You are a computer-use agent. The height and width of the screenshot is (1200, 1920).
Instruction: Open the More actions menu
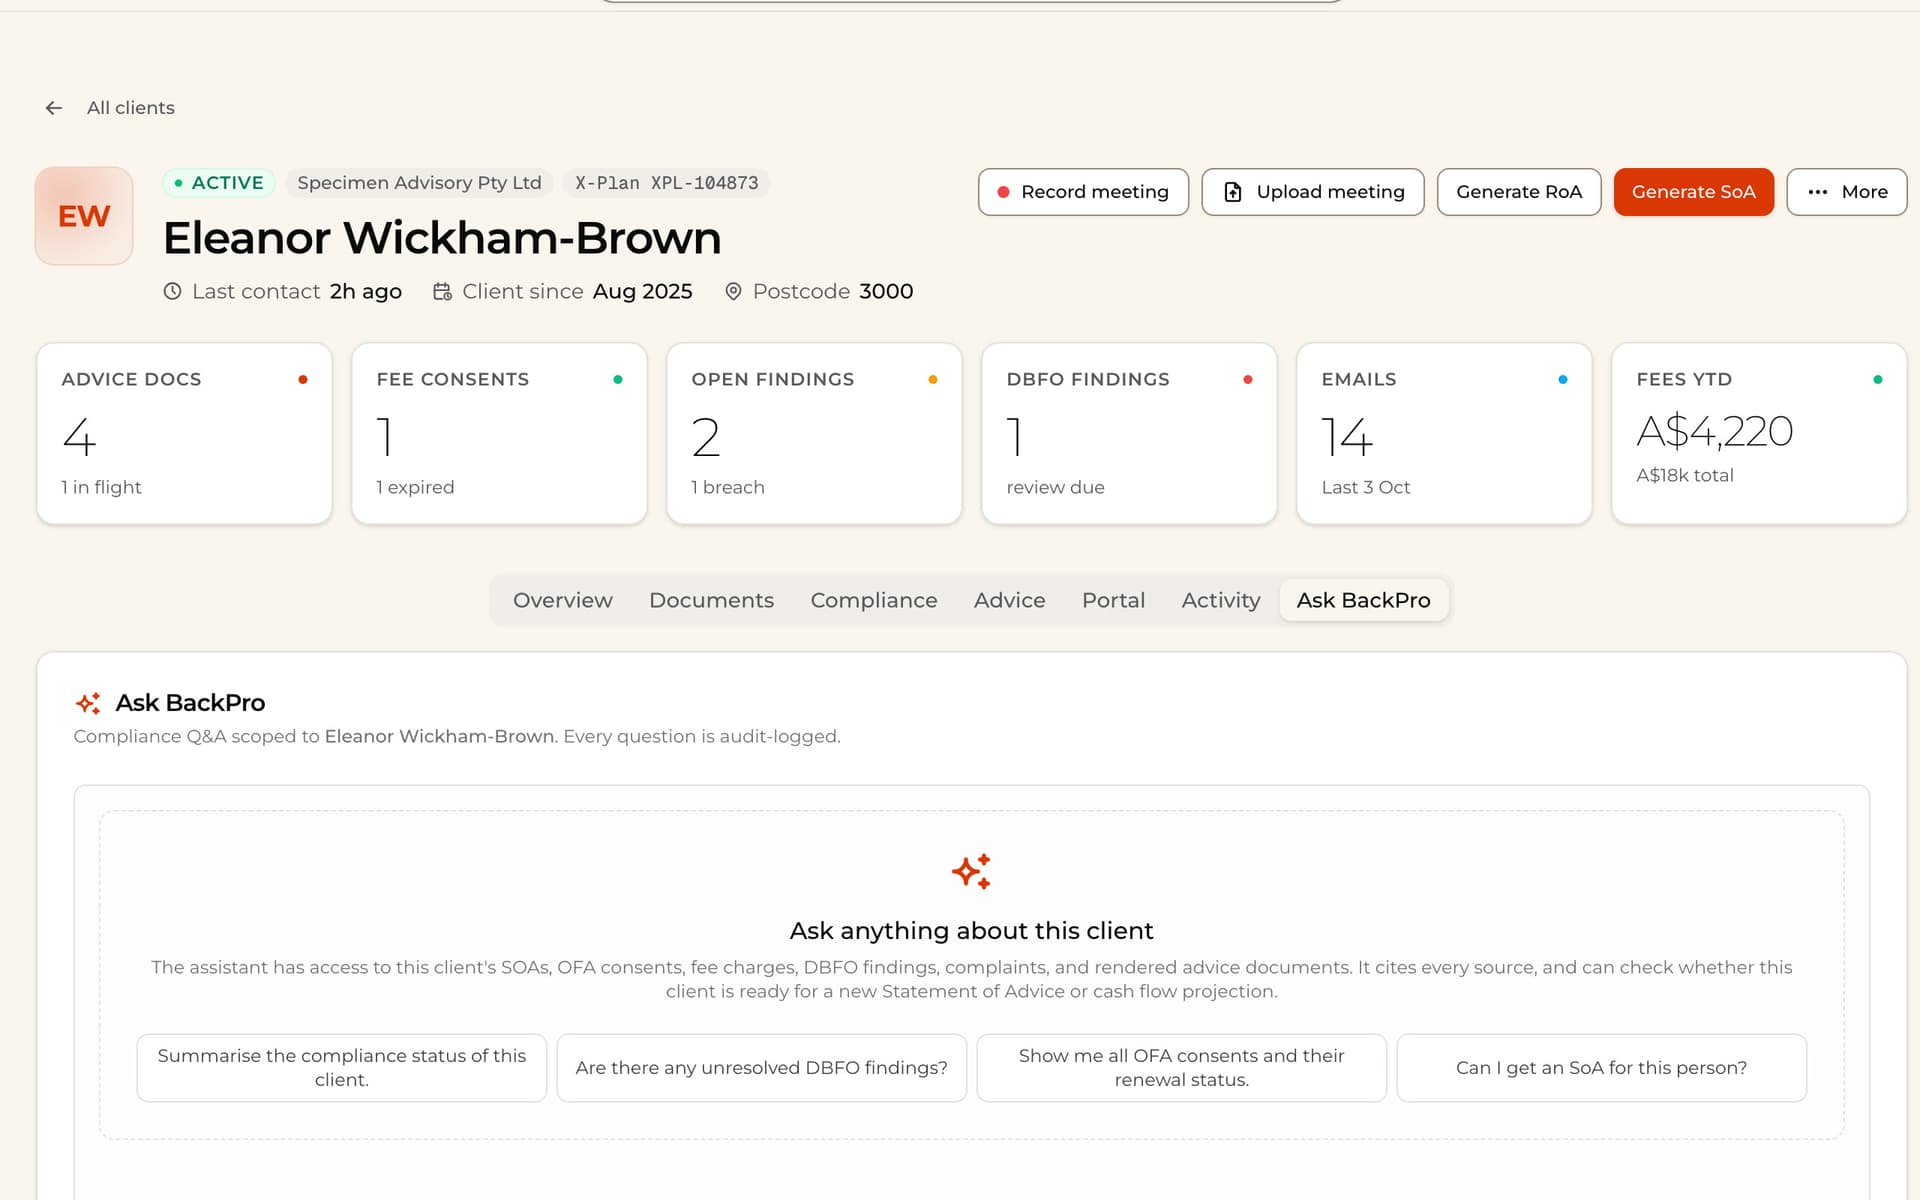coord(1846,192)
